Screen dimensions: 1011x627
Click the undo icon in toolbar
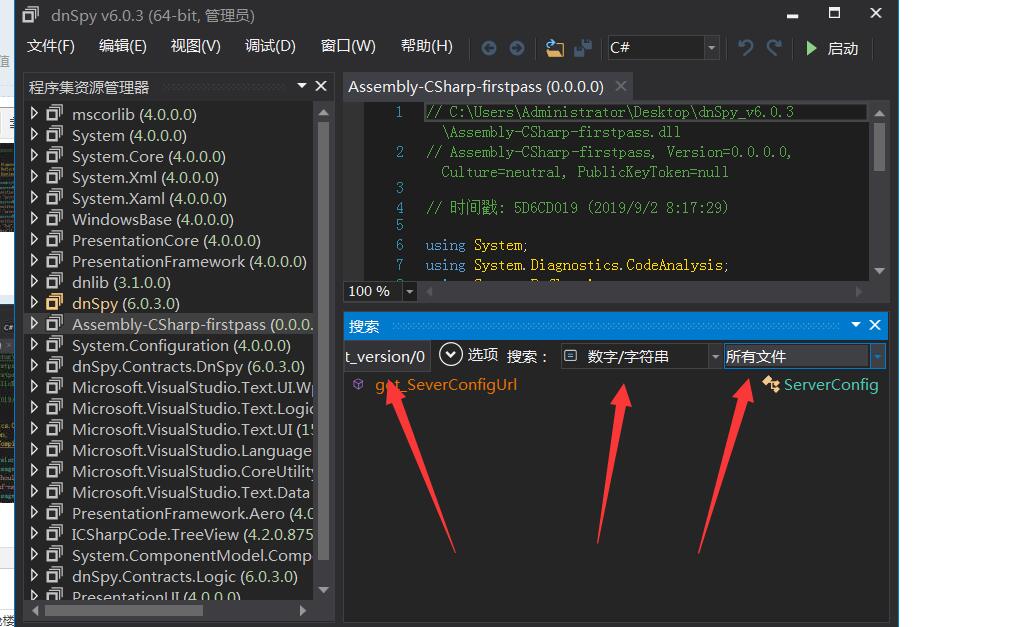point(745,48)
